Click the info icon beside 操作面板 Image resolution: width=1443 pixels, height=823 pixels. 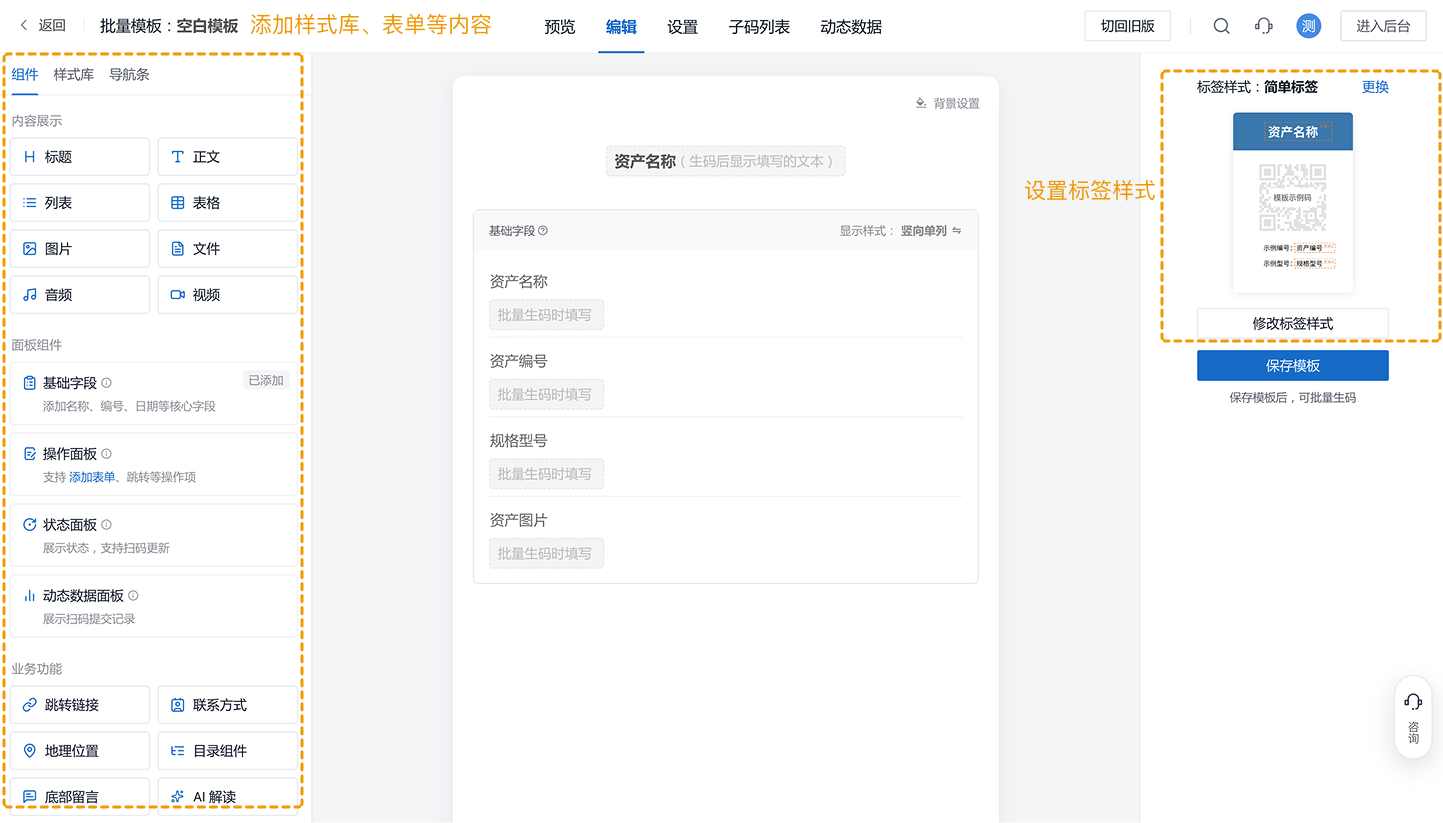coord(107,454)
